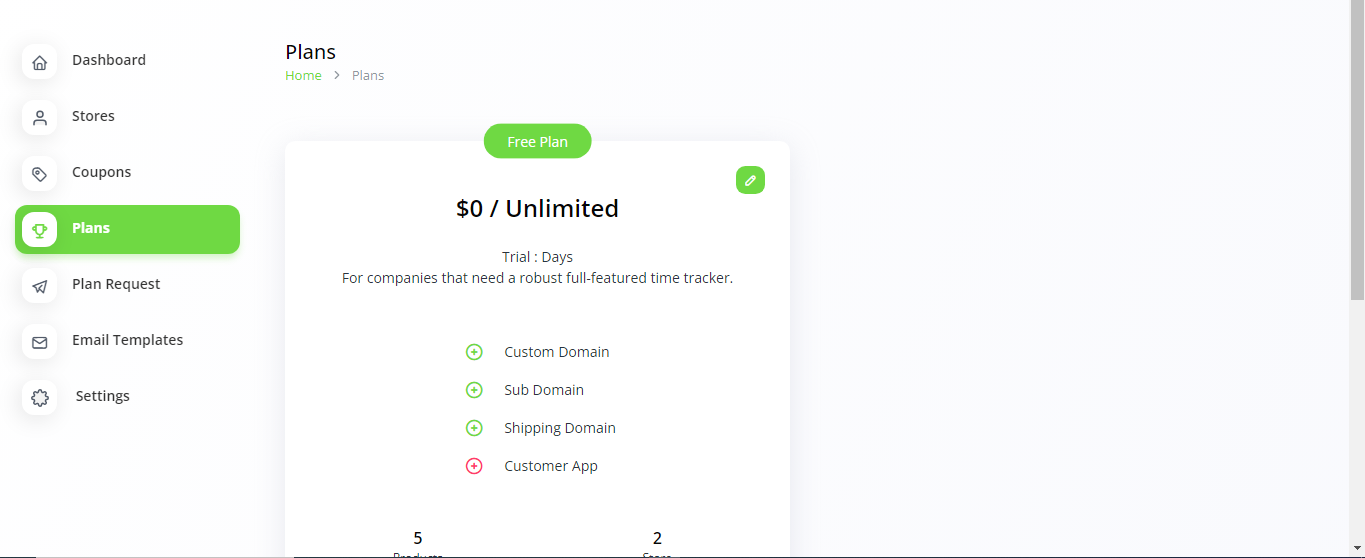The width and height of the screenshot is (1365, 558).
Task: Click the red plus beside Customer App
Action: pos(474,466)
